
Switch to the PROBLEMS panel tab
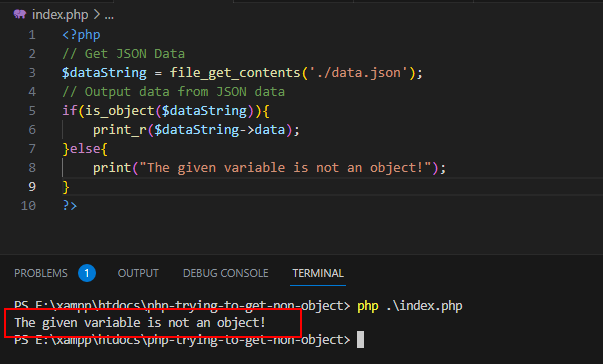point(41,273)
